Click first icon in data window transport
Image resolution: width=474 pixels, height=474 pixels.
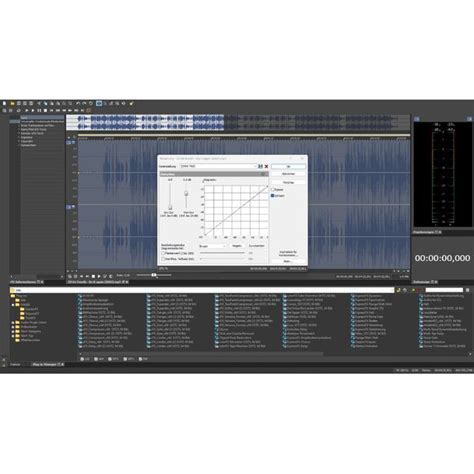tap(70, 276)
